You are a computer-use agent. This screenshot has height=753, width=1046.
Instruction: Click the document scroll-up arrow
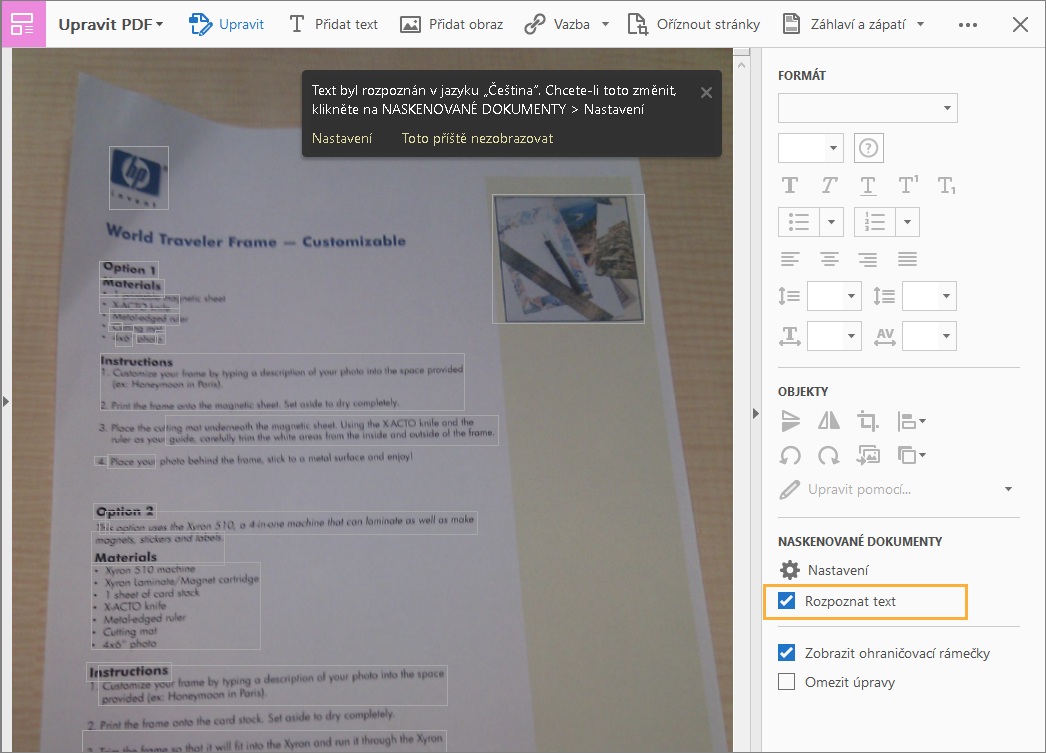click(x=742, y=65)
